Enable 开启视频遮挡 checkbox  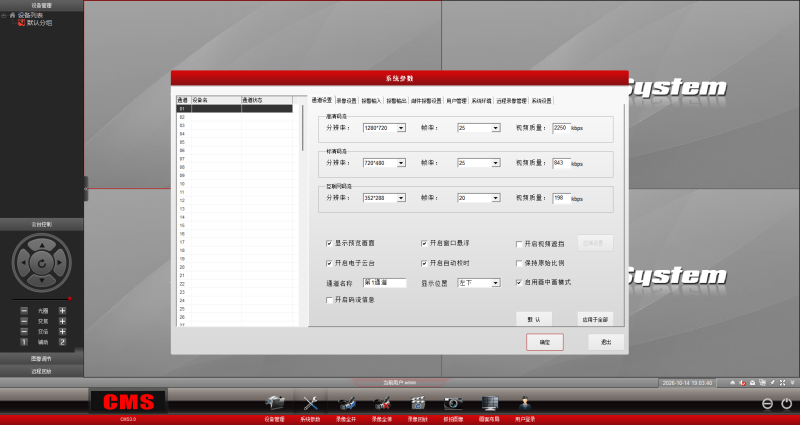[x=519, y=244]
